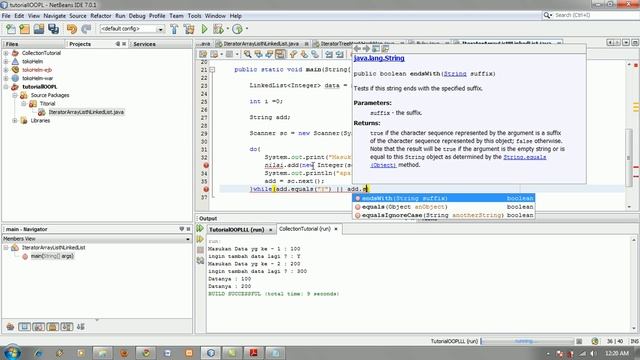Screen dimensions: 640x360
Task: Select equalsIgnoreCase completion item
Action: (x=443, y=215)
